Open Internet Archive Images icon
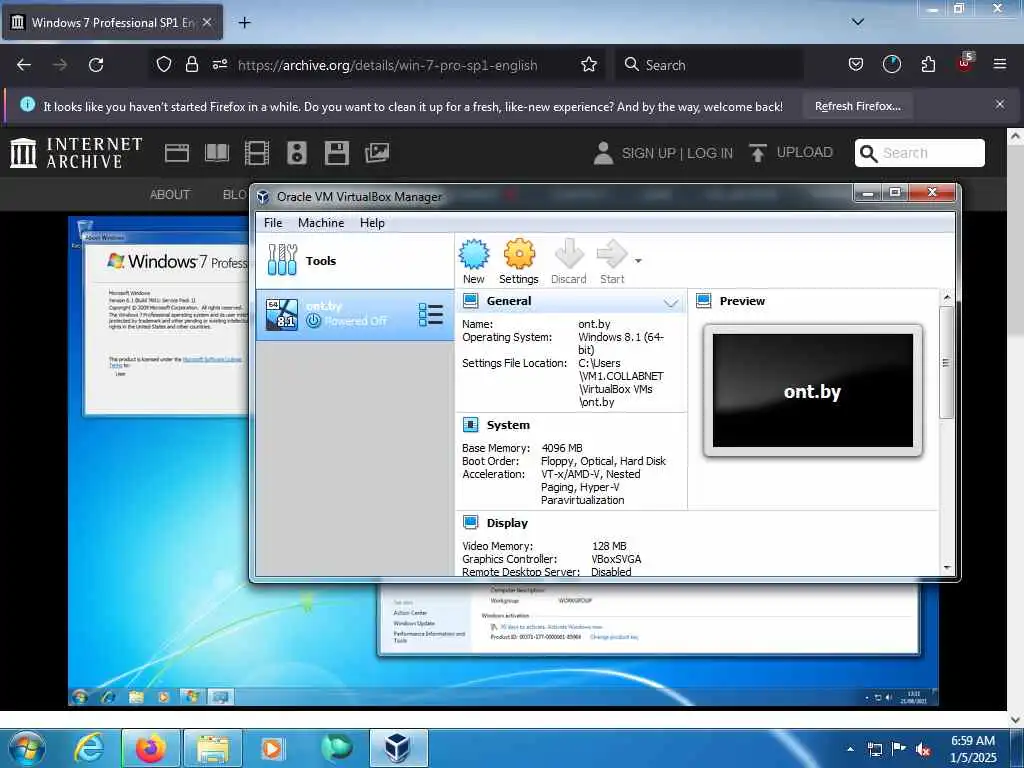 (x=377, y=153)
